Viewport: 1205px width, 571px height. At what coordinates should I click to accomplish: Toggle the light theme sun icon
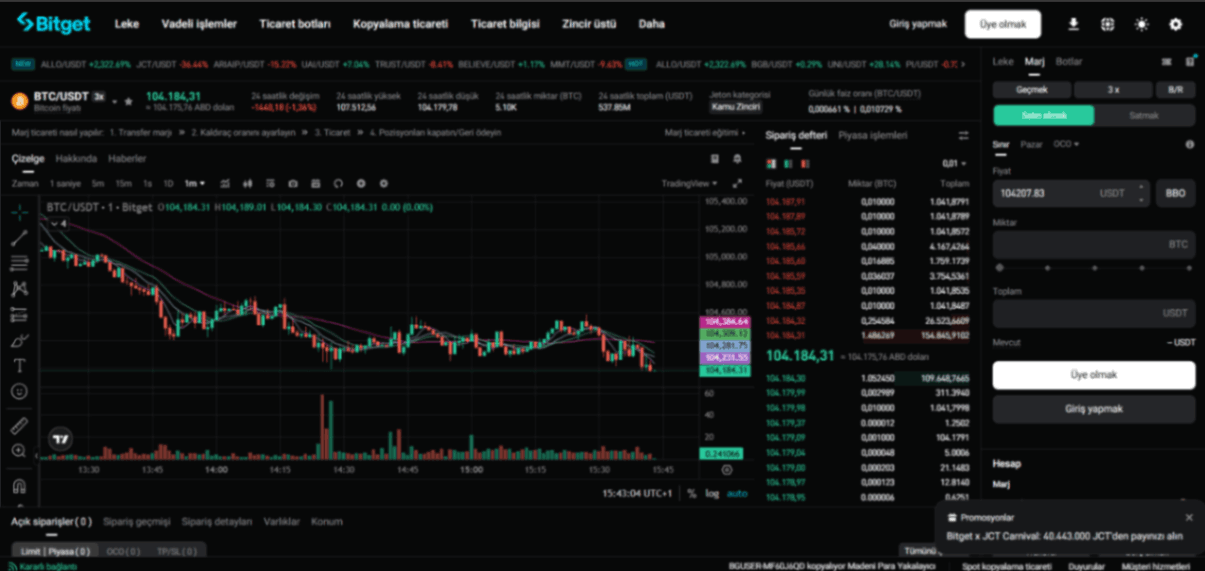[x=1141, y=24]
